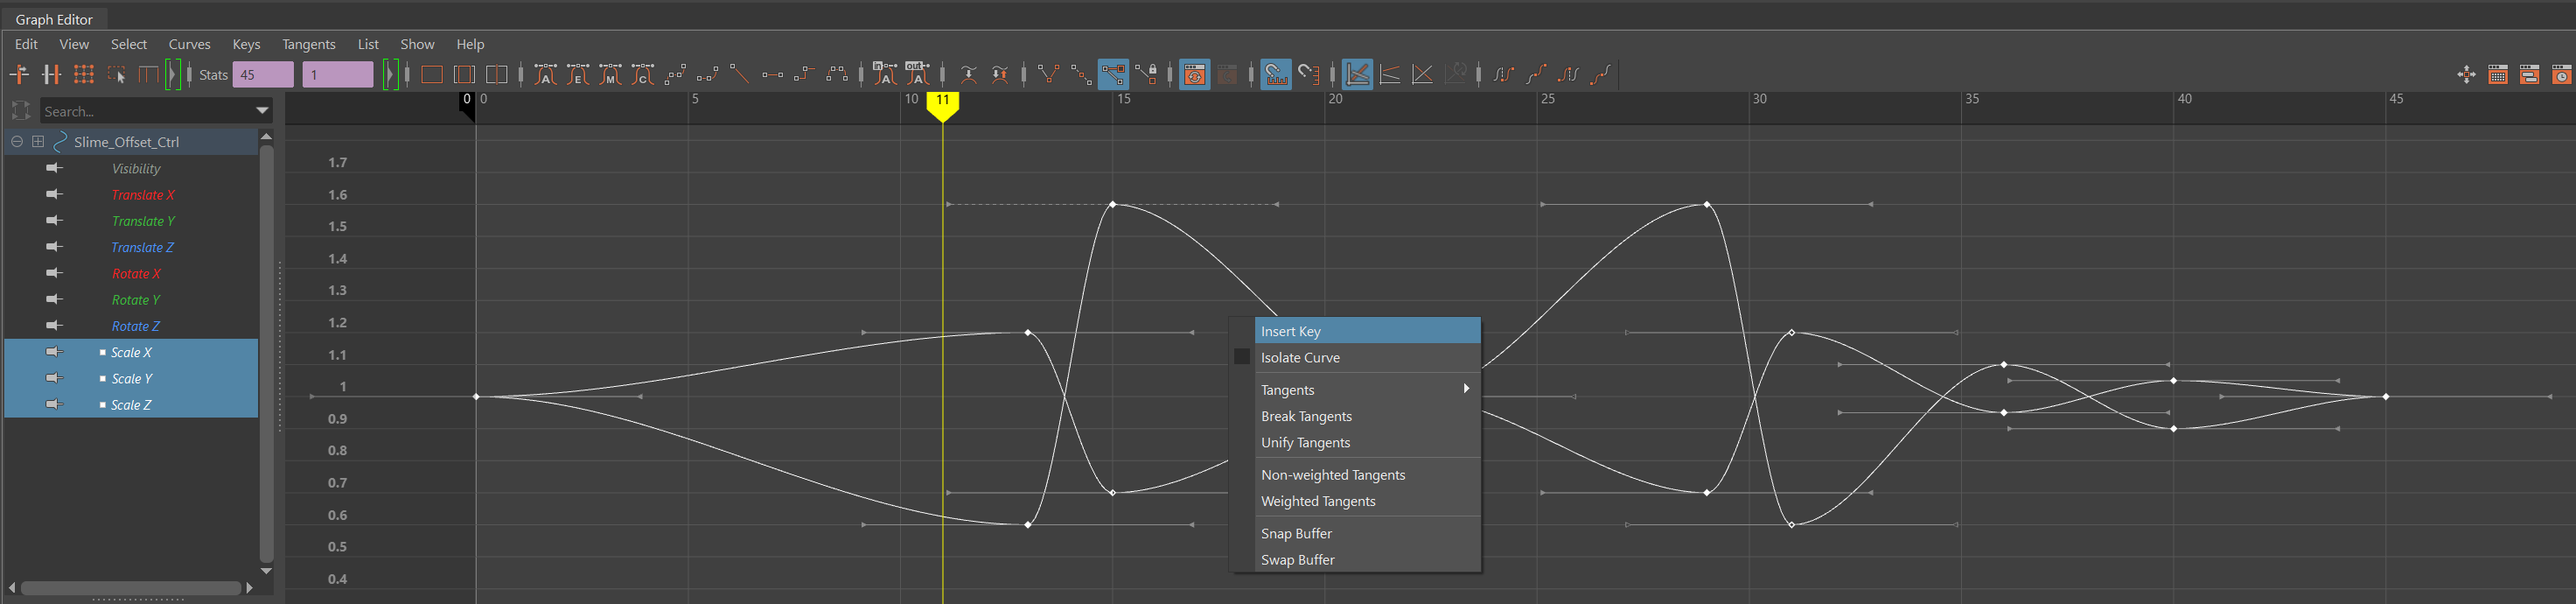This screenshot has height=604, width=2576.
Task: Enable unconstrained drag icon
Action: pos(2466,74)
